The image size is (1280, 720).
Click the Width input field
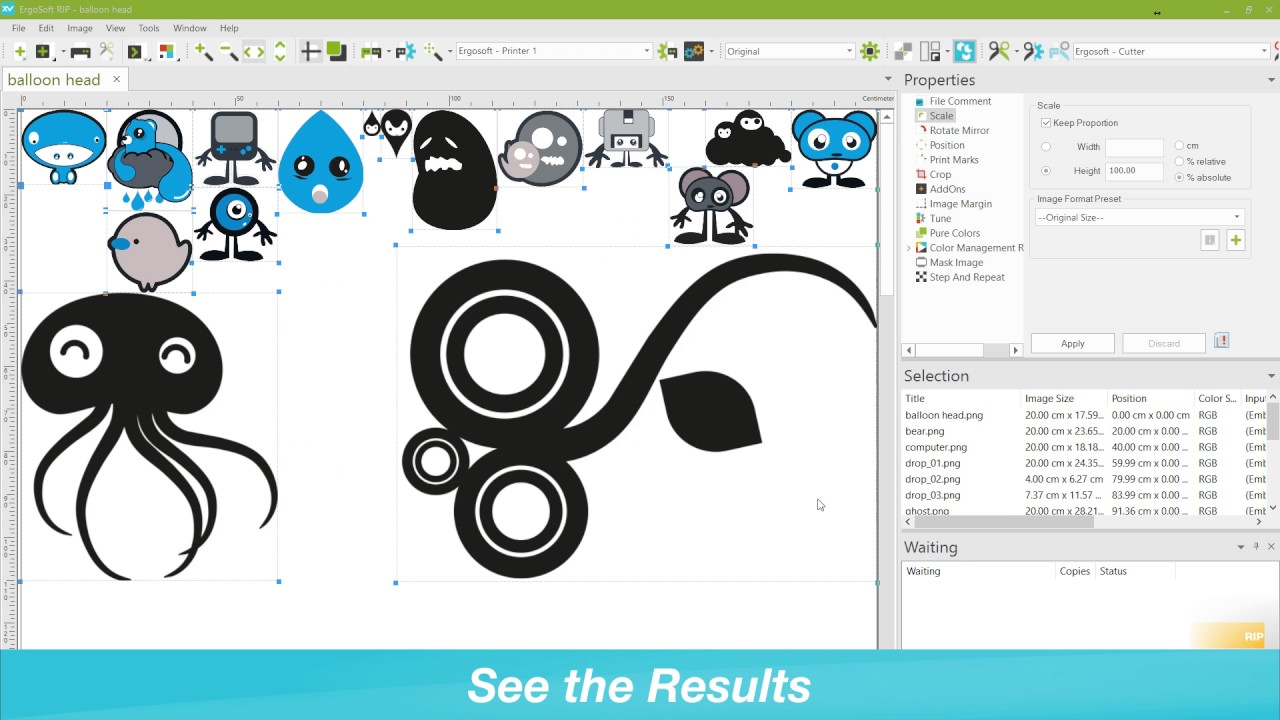(x=1134, y=147)
